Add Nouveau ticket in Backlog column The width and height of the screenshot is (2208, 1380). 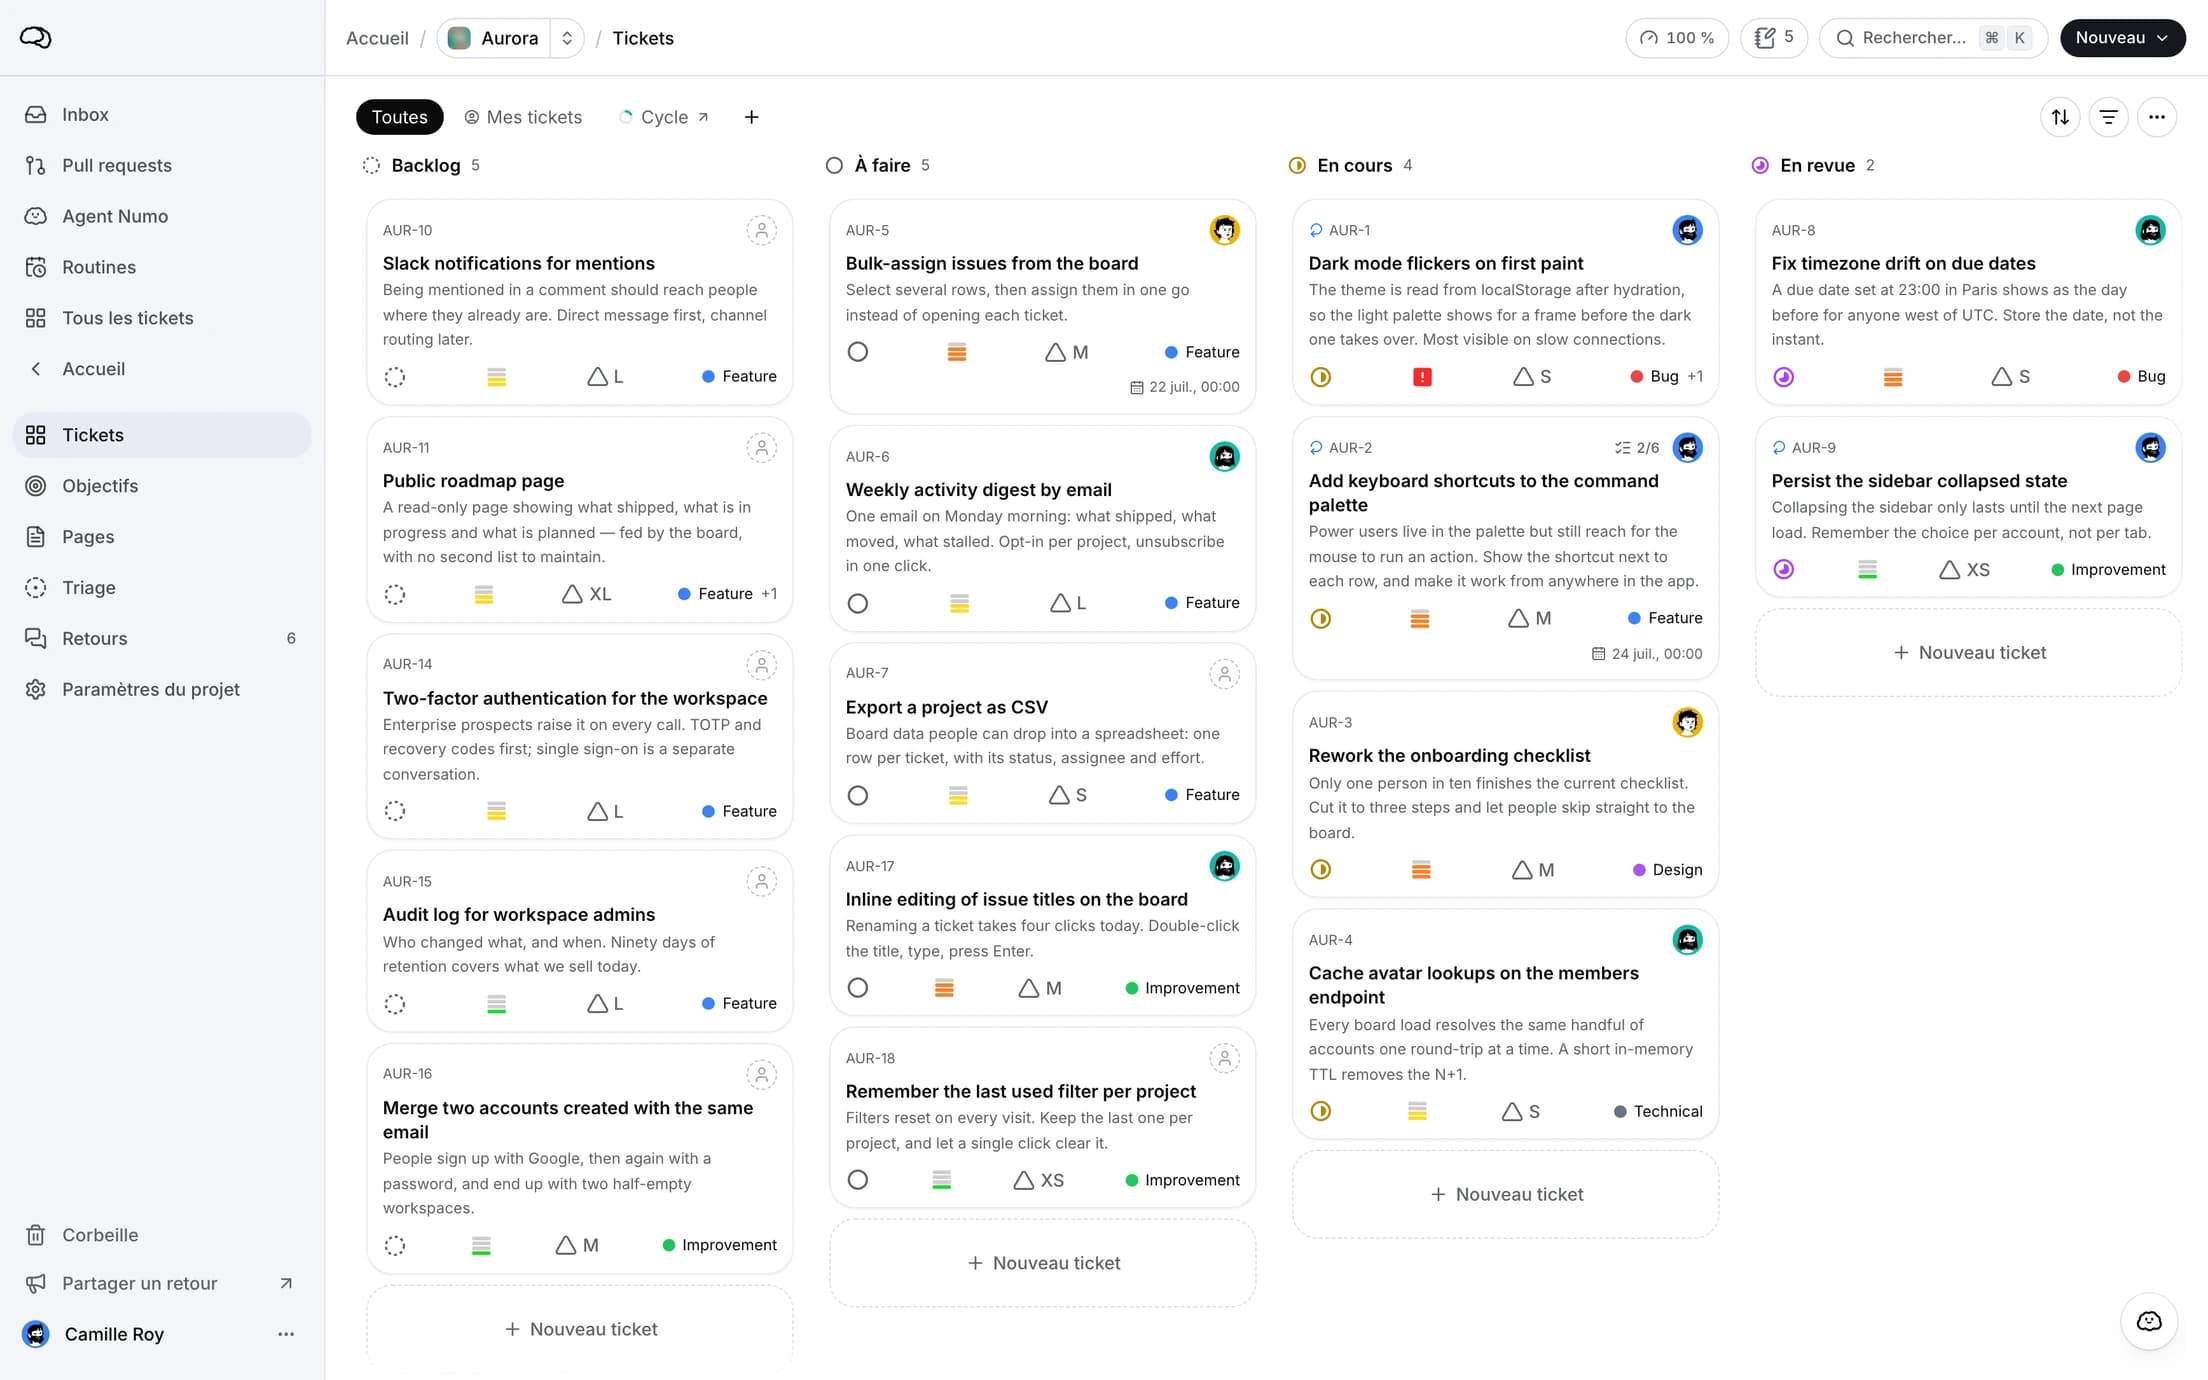click(580, 1329)
